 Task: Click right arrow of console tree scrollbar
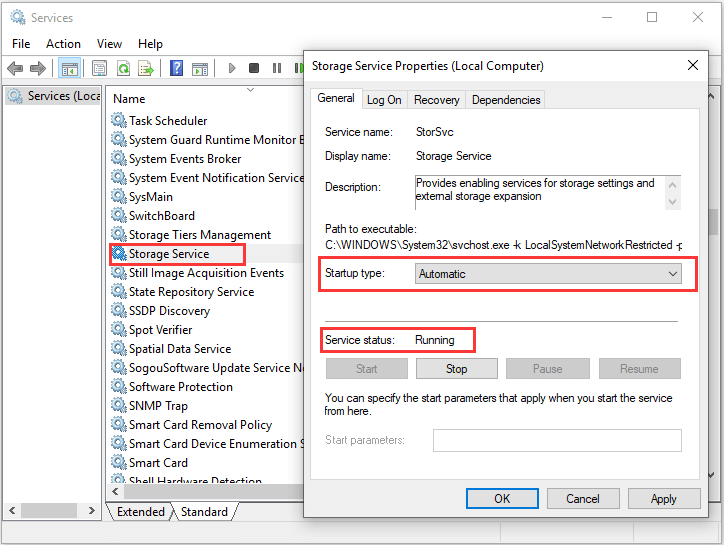[x=92, y=510]
